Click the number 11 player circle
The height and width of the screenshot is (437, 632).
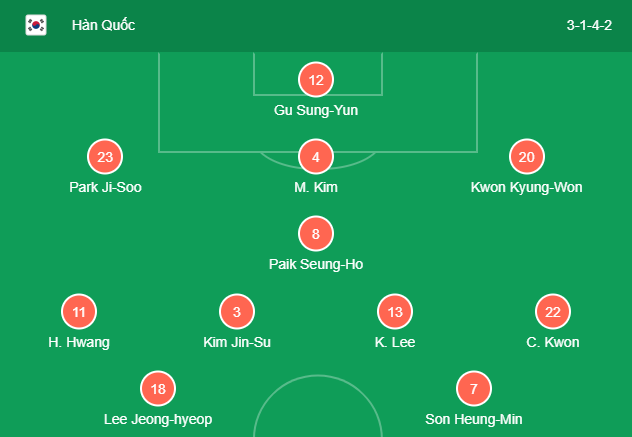pyautogui.click(x=79, y=312)
